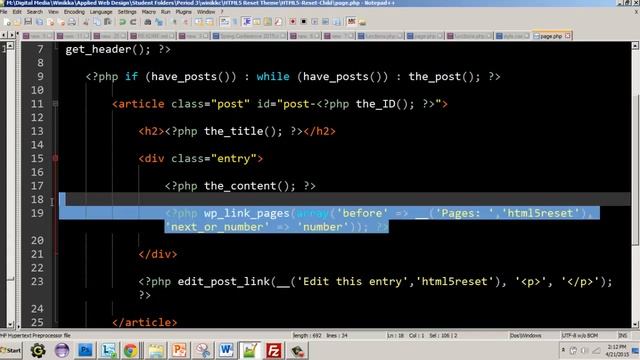The width and height of the screenshot is (640, 360).
Task: Collapse the fold marker at line 11
Action: tap(55, 104)
